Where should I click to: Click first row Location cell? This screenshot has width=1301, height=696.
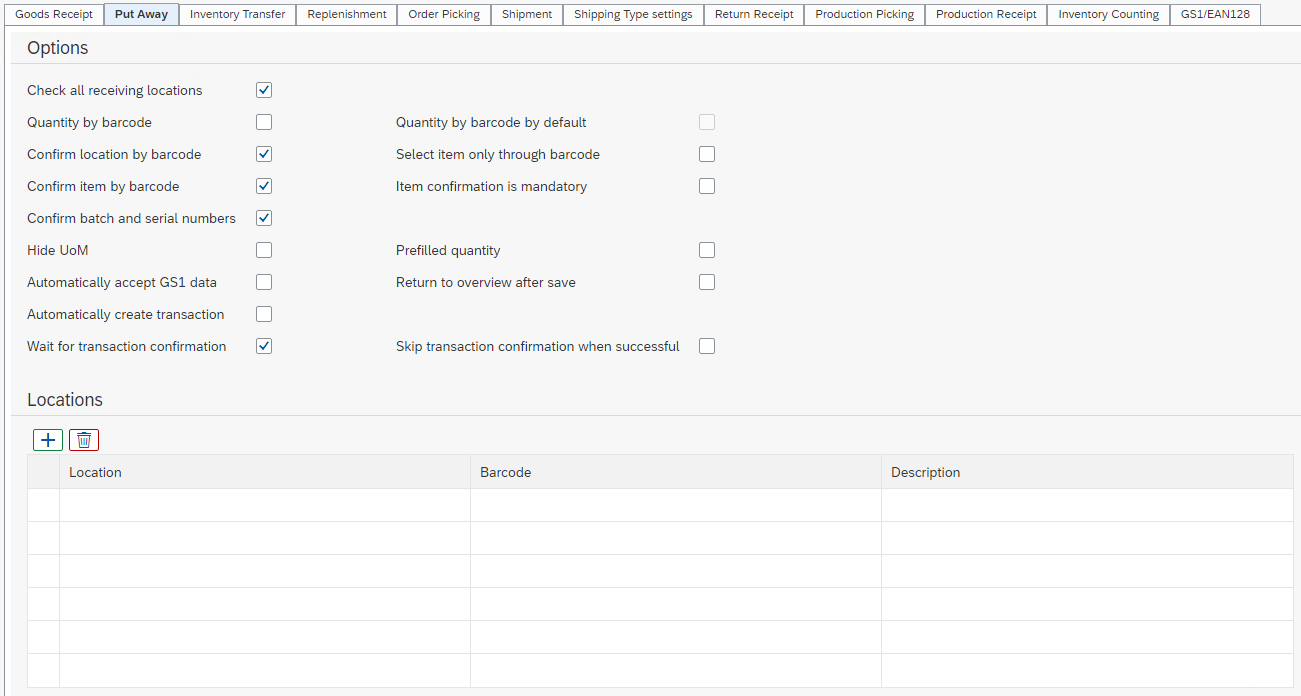point(264,505)
